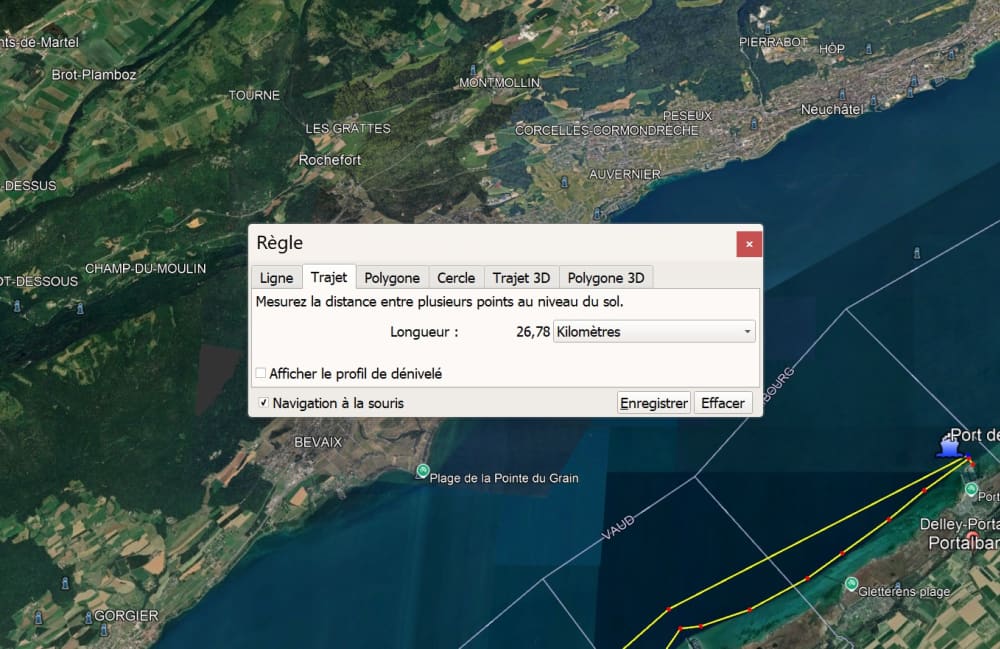Click the place icon above PIERRABOT label
This screenshot has width=1000, height=649.
(768, 29)
